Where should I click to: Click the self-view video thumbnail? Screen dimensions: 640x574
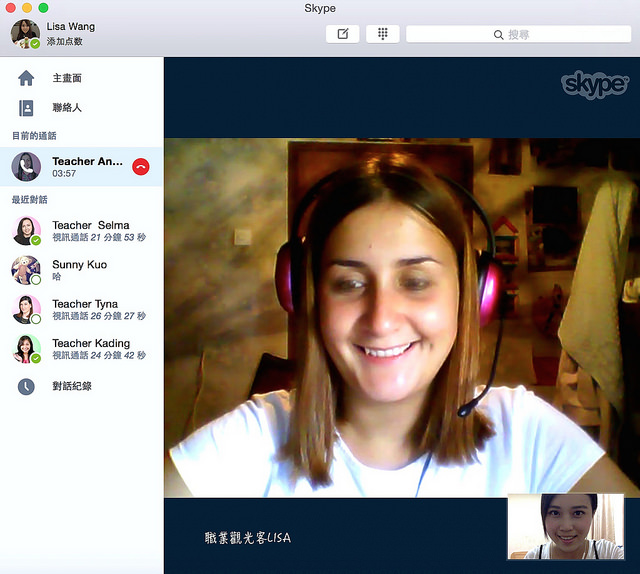click(566, 526)
